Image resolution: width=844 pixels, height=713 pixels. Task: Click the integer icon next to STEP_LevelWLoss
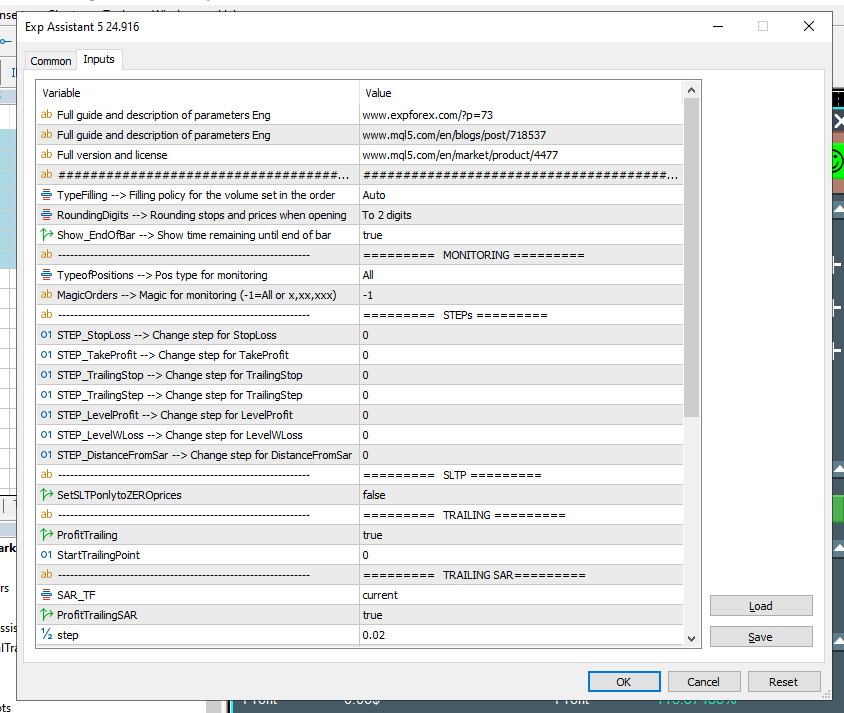(x=47, y=434)
